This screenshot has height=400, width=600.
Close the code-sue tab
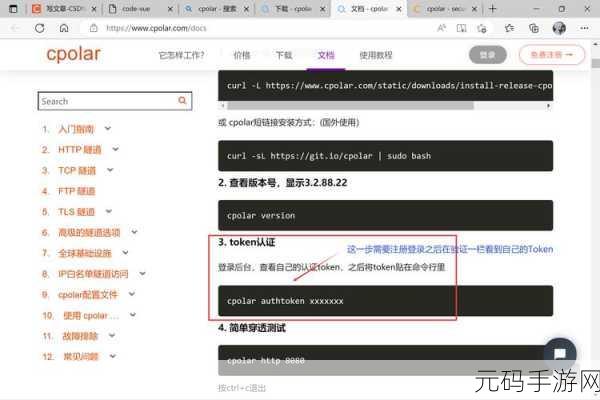[x=170, y=9]
